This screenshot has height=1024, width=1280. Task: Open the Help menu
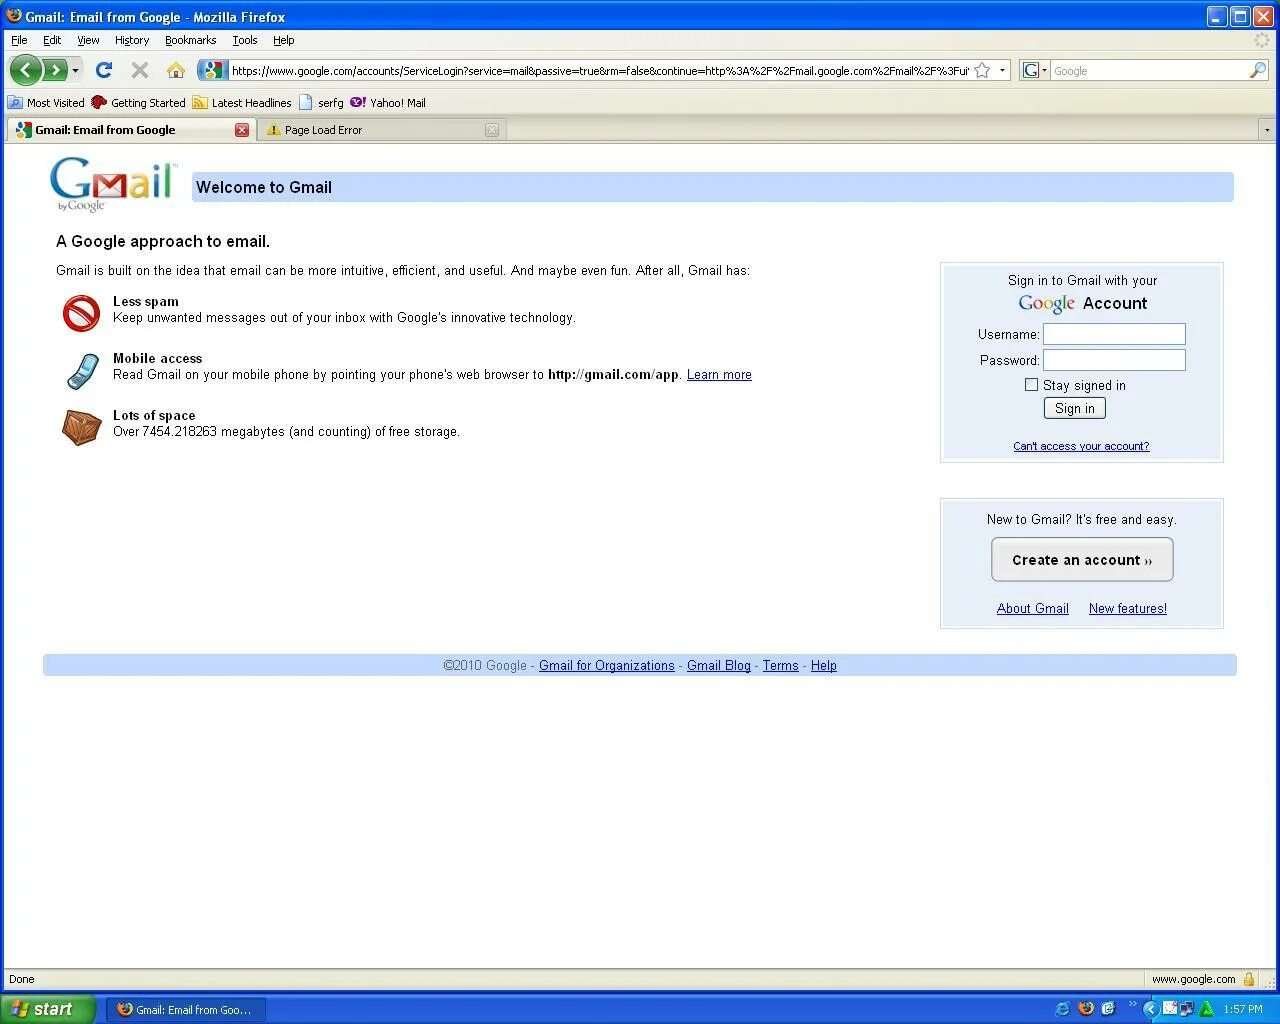point(283,40)
